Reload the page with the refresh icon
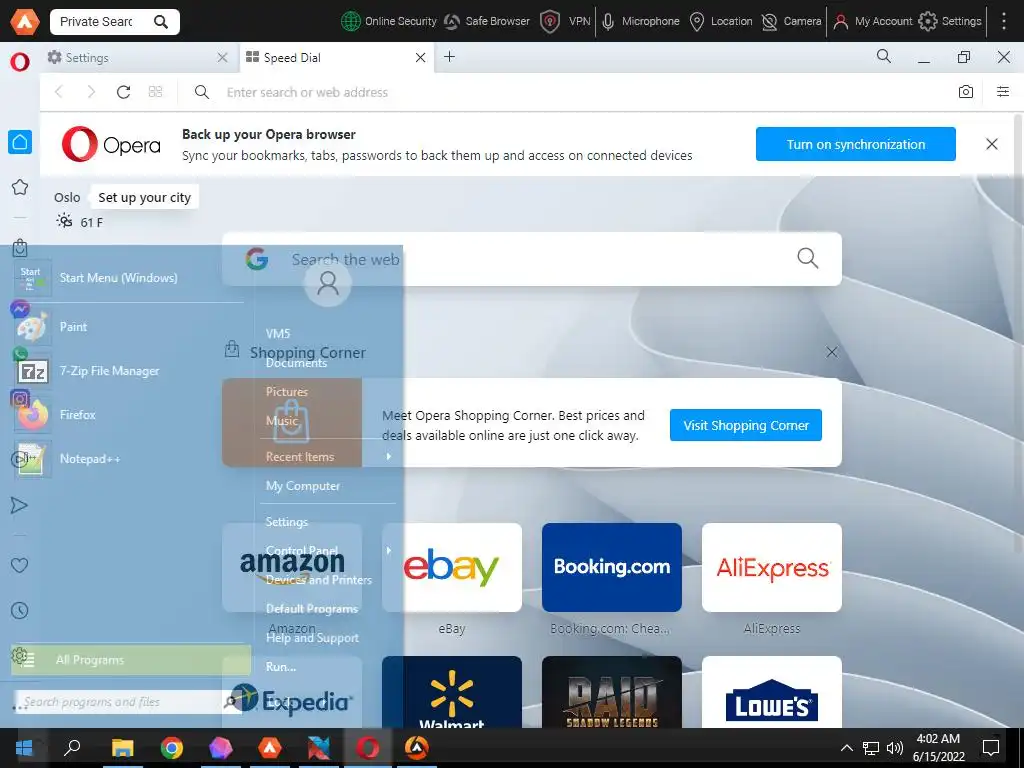 pyautogui.click(x=123, y=92)
